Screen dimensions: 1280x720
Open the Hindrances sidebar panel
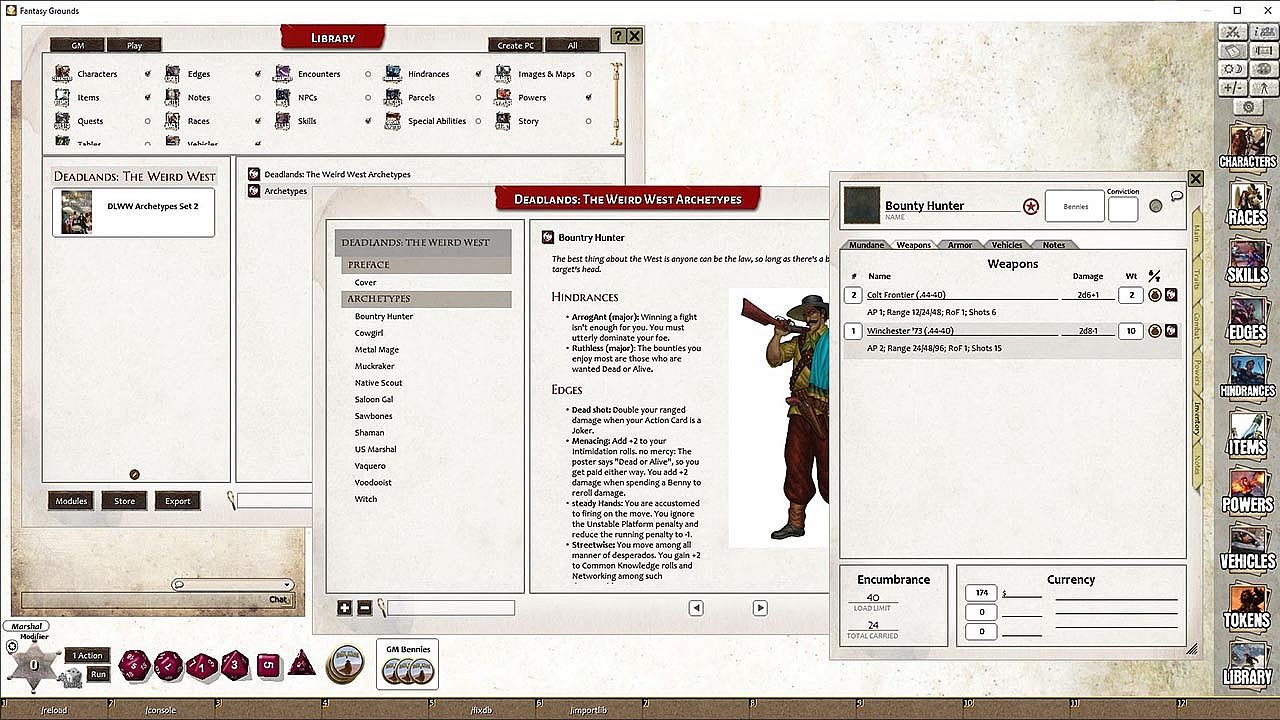point(1247,375)
